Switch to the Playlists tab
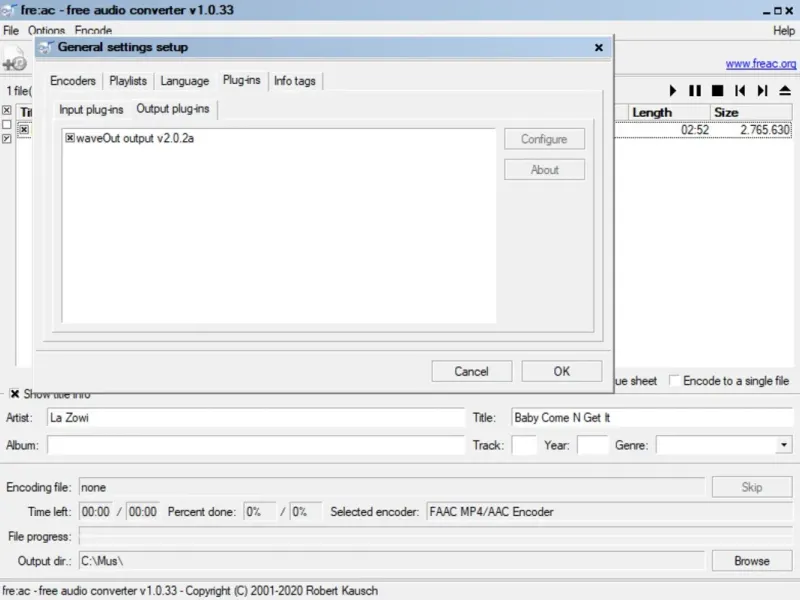This screenshot has height=600, width=800. click(128, 81)
